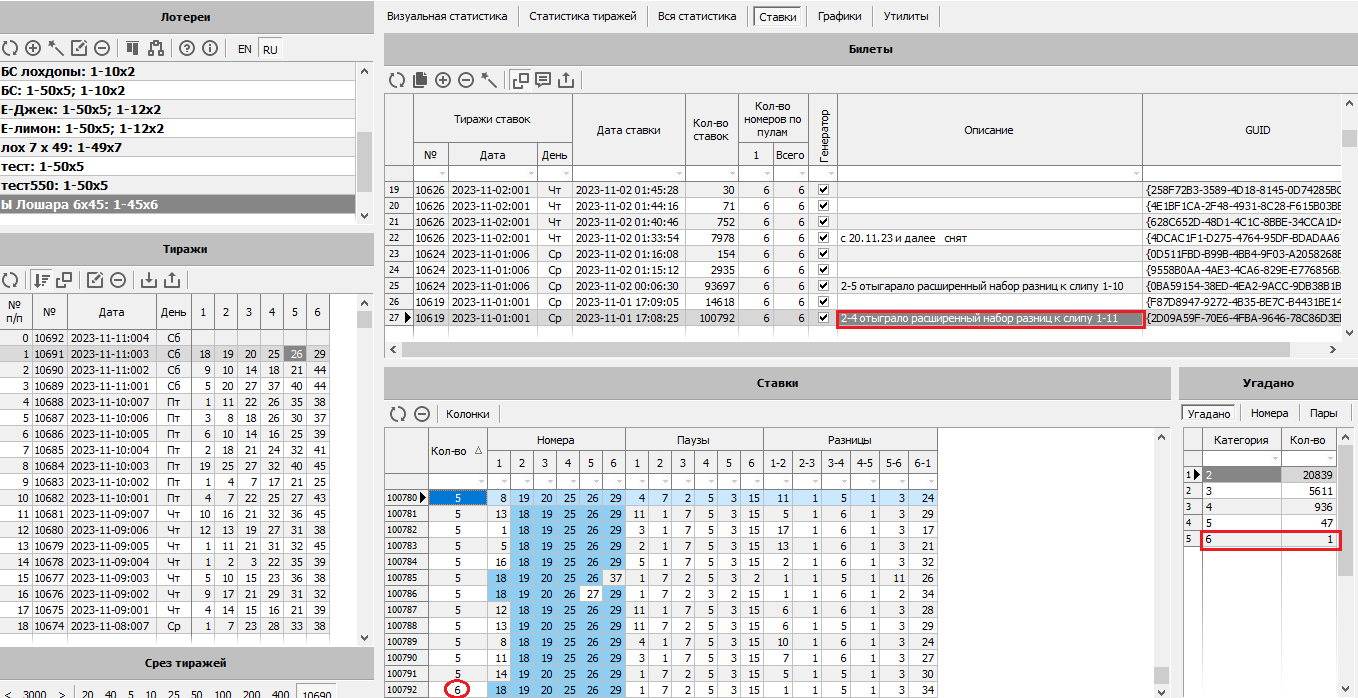This screenshot has height=698, width=1358.
Task: Switch to Графики tab
Action: 840,16
